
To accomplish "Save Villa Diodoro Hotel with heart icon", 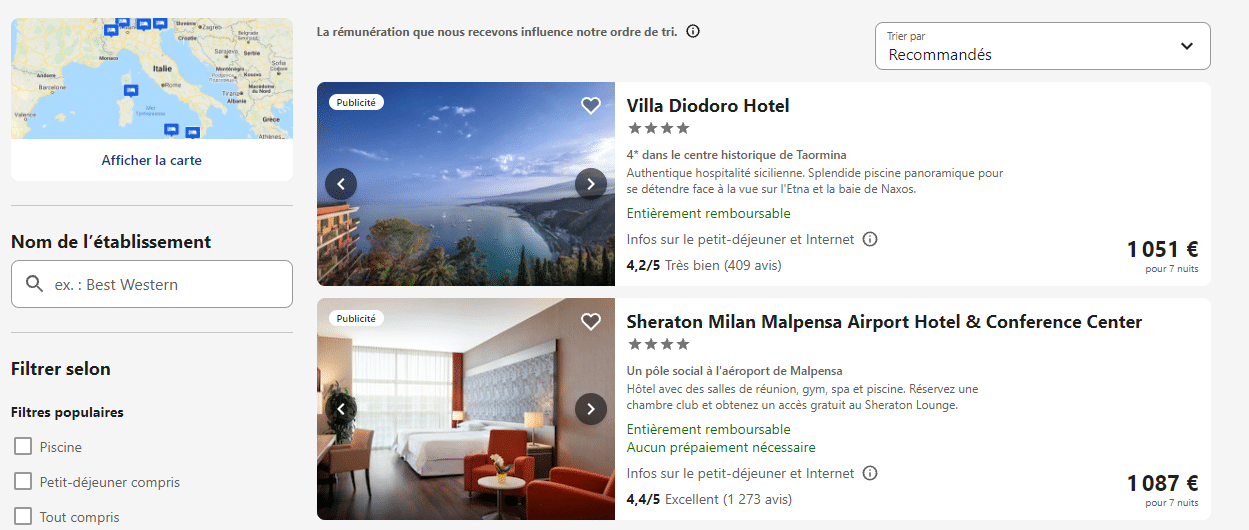I will click(591, 105).
